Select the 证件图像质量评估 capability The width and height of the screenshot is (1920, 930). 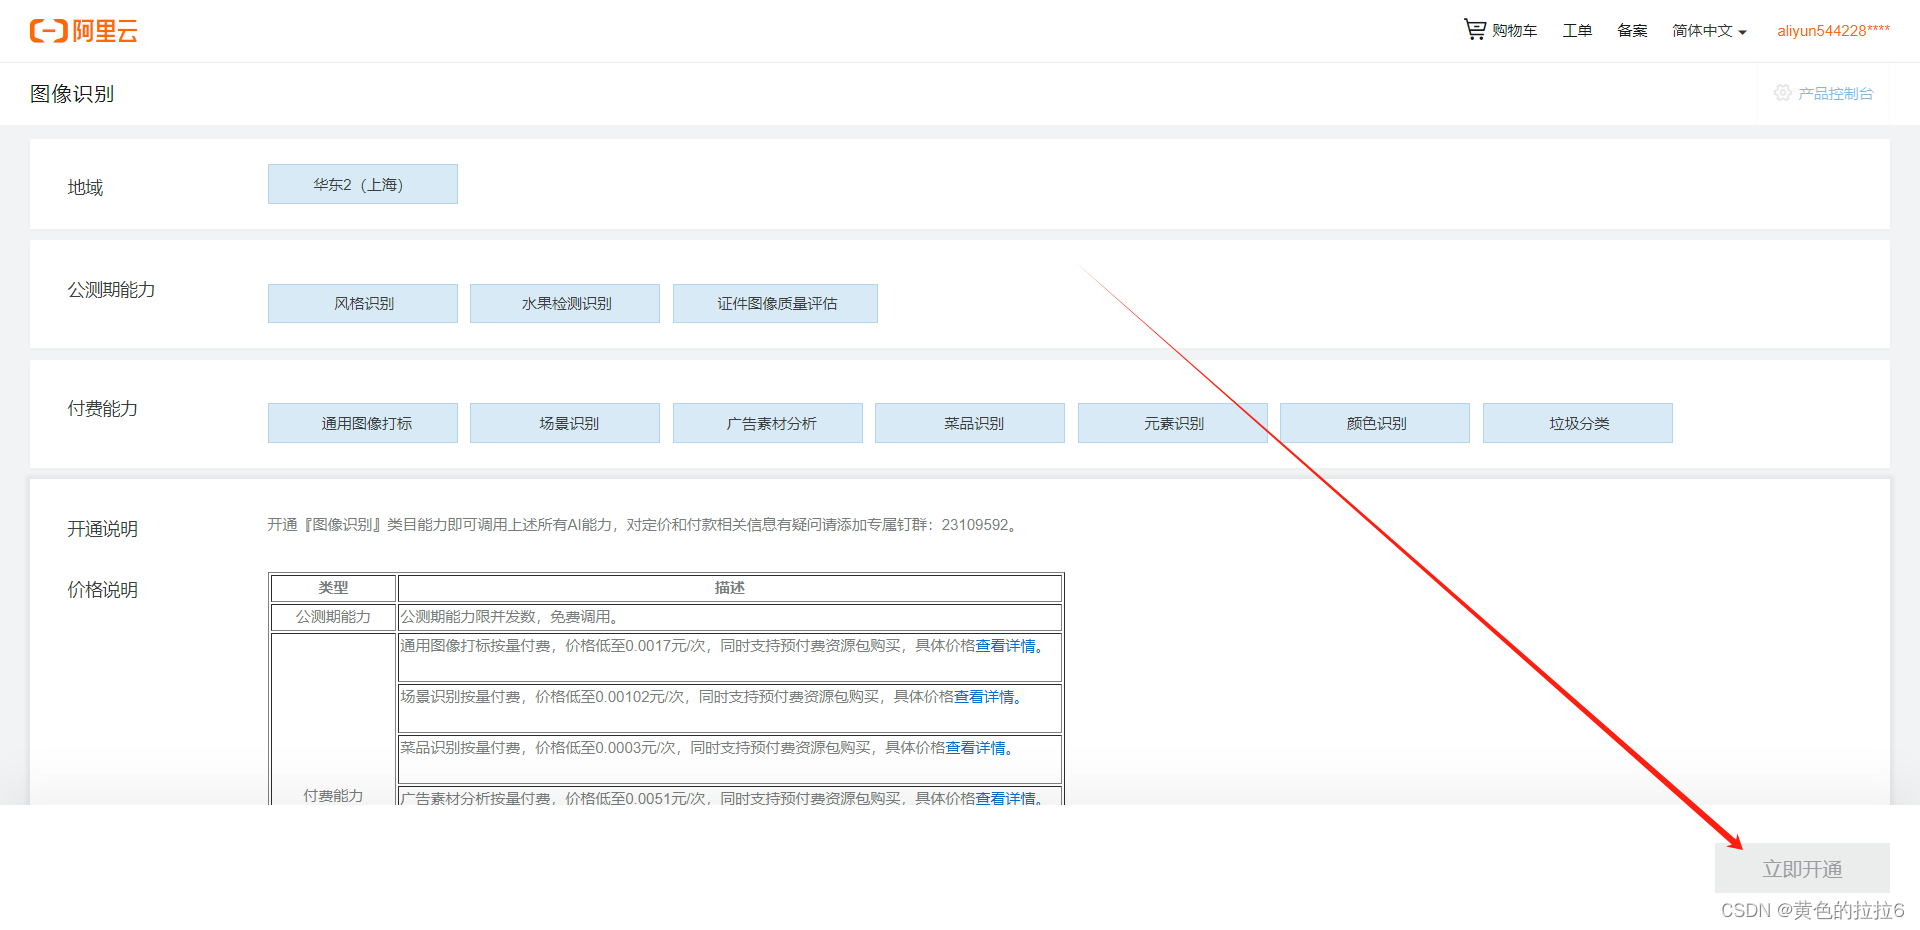tap(775, 303)
